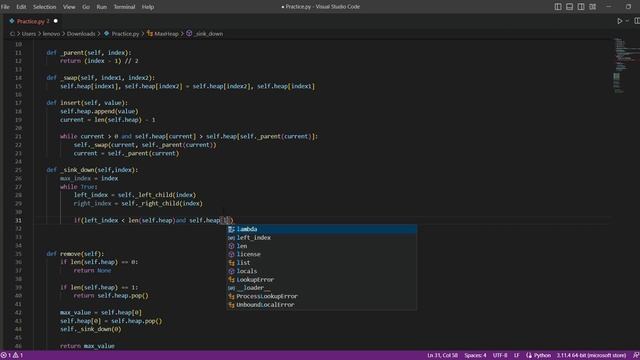Click the class icon beside LookupError
Image resolution: width=640 pixels, height=360 pixels.
(x=231, y=280)
